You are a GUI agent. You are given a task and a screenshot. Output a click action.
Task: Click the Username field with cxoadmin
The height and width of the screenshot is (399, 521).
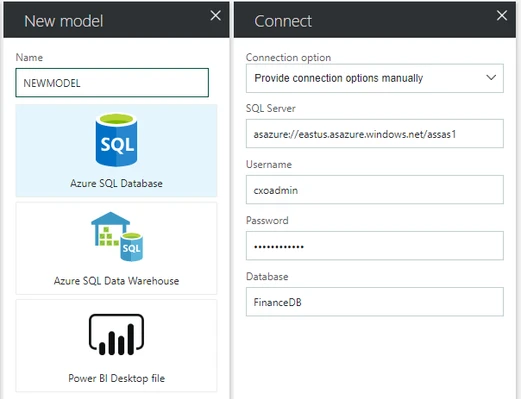(x=375, y=190)
